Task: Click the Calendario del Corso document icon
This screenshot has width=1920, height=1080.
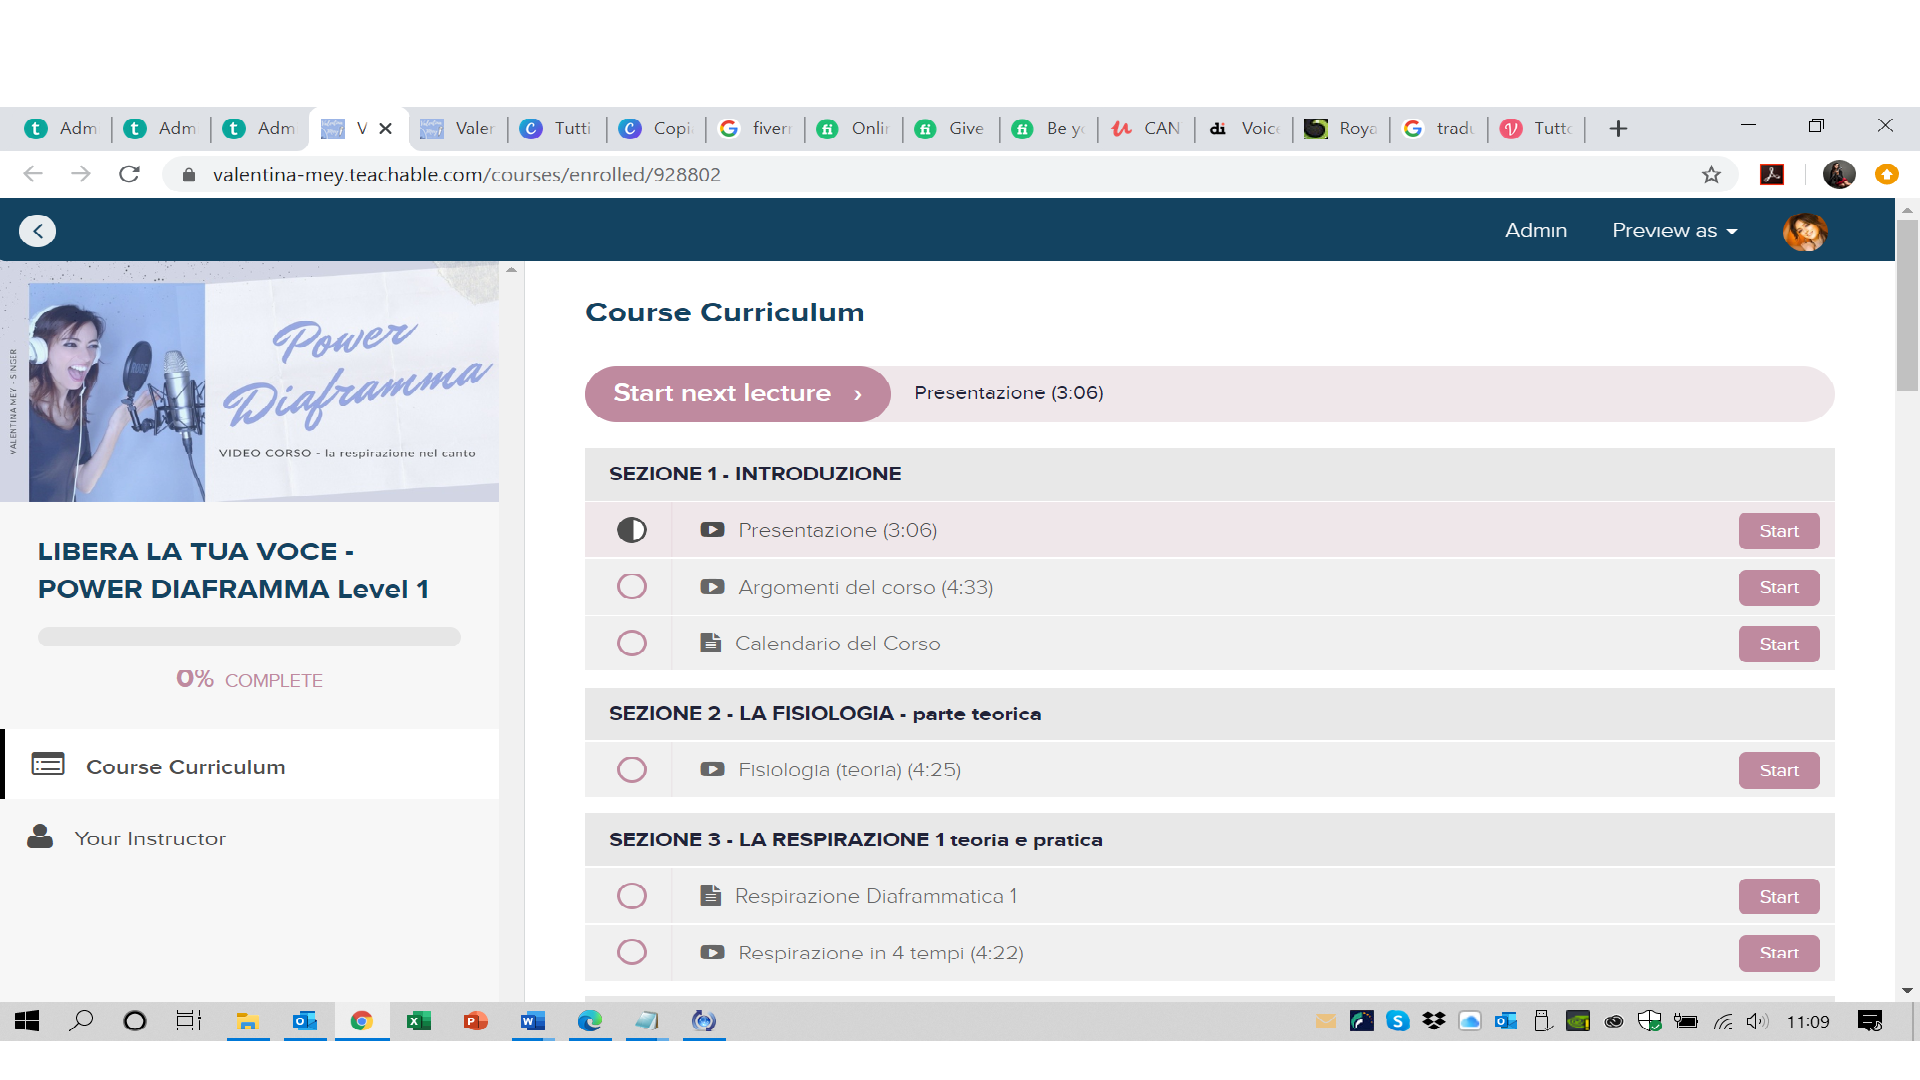Action: [710, 643]
